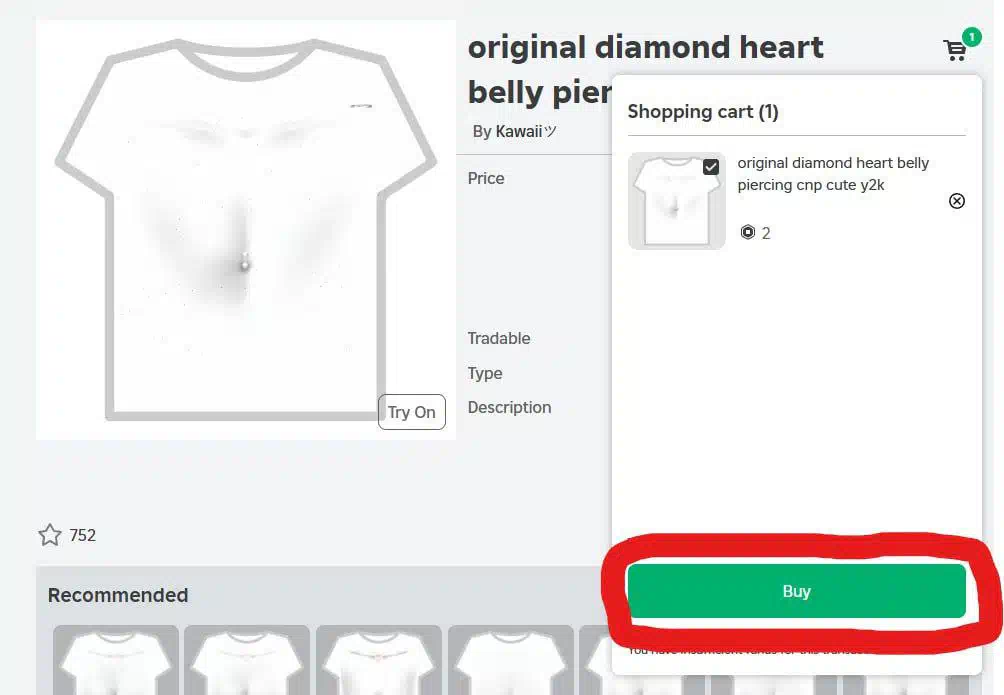Uncheck the cart item selection checkbox
The image size is (1004, 695).
pos(711,167)
